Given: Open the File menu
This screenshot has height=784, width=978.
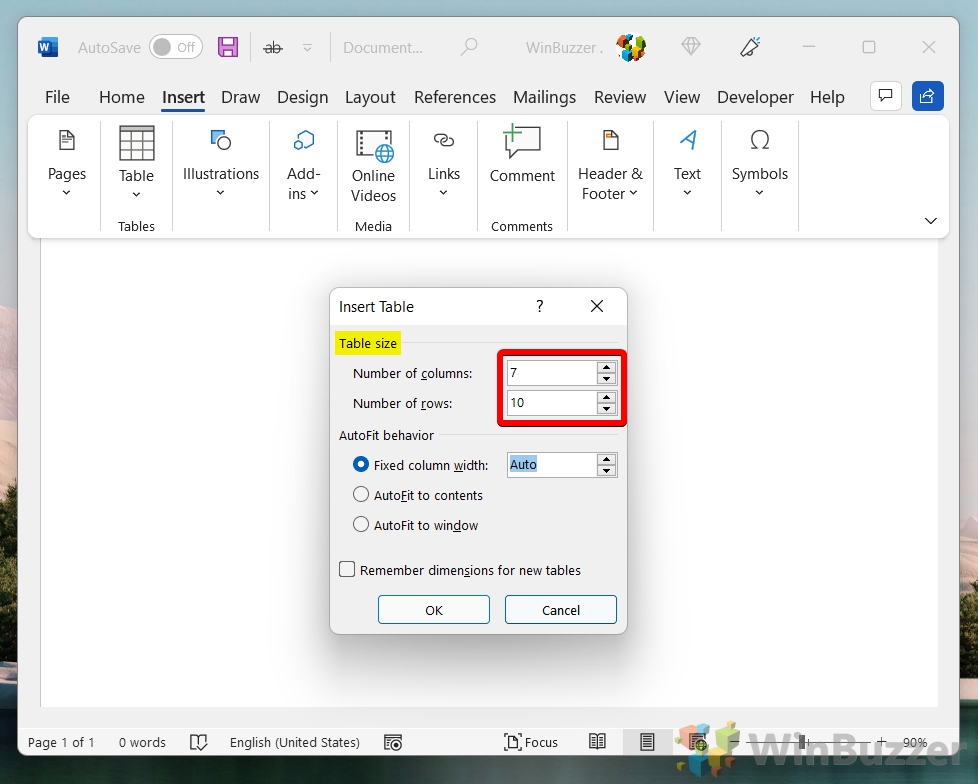Looking at the screenshot, I should coord(57,97).
